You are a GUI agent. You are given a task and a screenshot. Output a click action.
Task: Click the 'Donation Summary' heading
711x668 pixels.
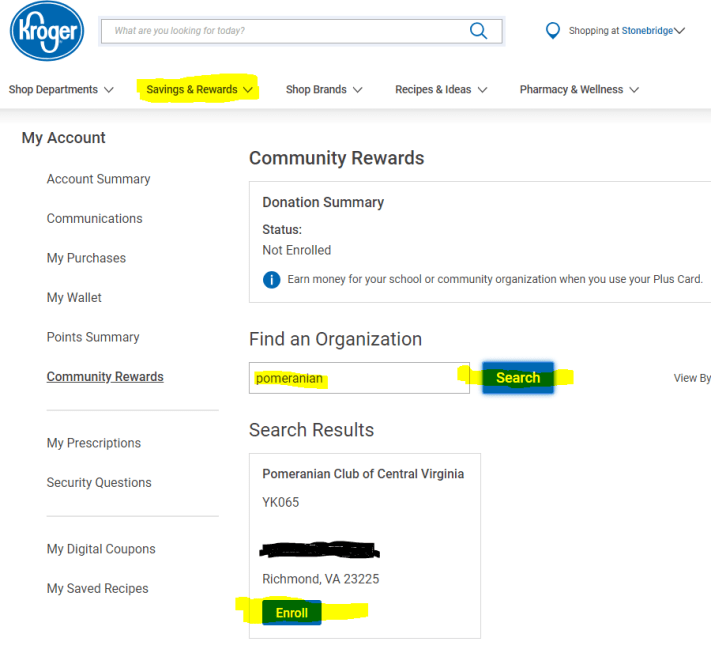coord(323,202)
